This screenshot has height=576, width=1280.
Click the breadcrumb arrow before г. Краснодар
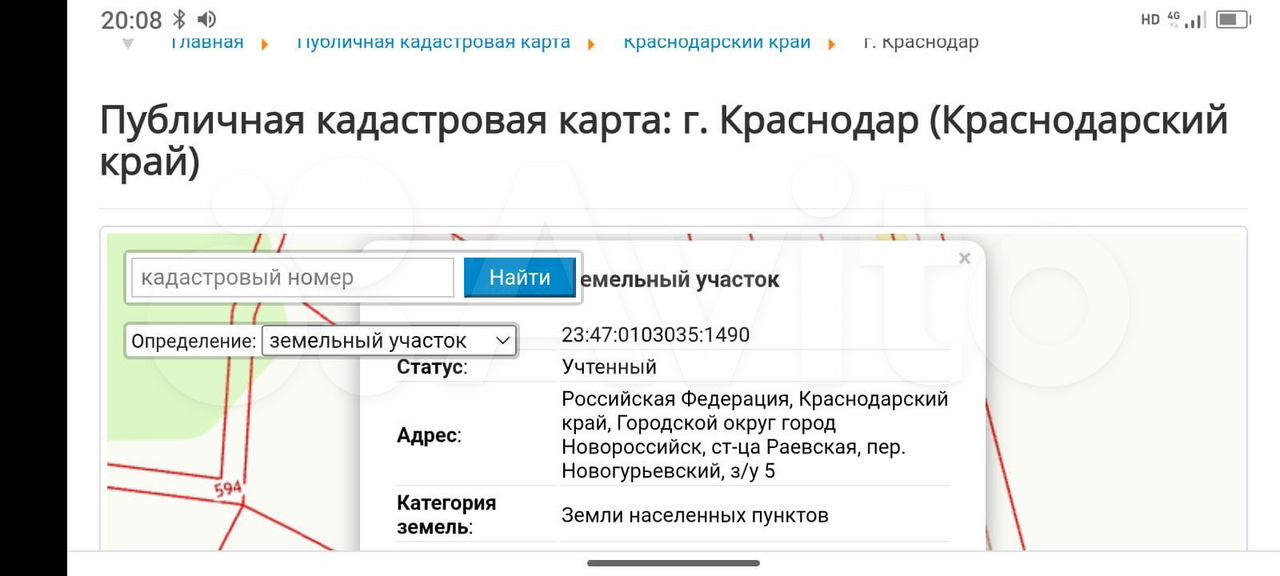point(832,44)
